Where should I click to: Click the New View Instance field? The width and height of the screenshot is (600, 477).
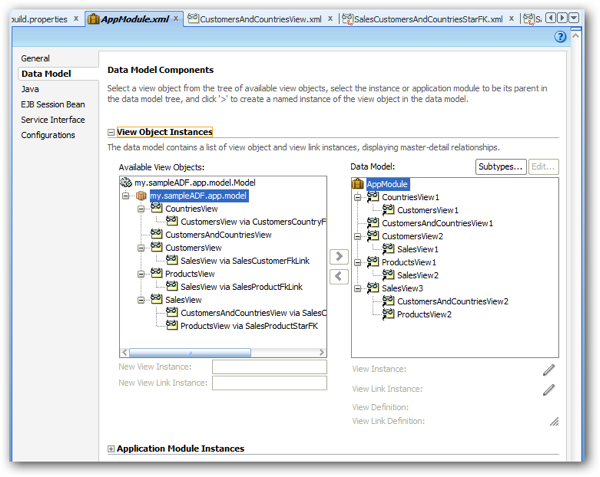pos(269,367)
